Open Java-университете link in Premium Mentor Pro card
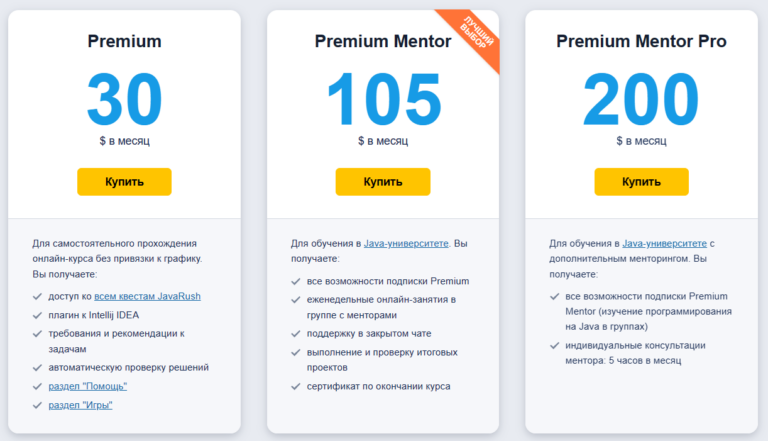 coord(665,243)
